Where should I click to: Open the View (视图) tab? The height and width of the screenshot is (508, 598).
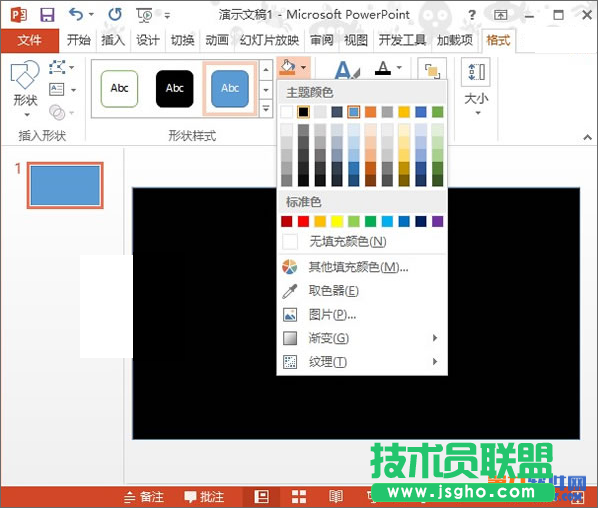pos(356,40)
